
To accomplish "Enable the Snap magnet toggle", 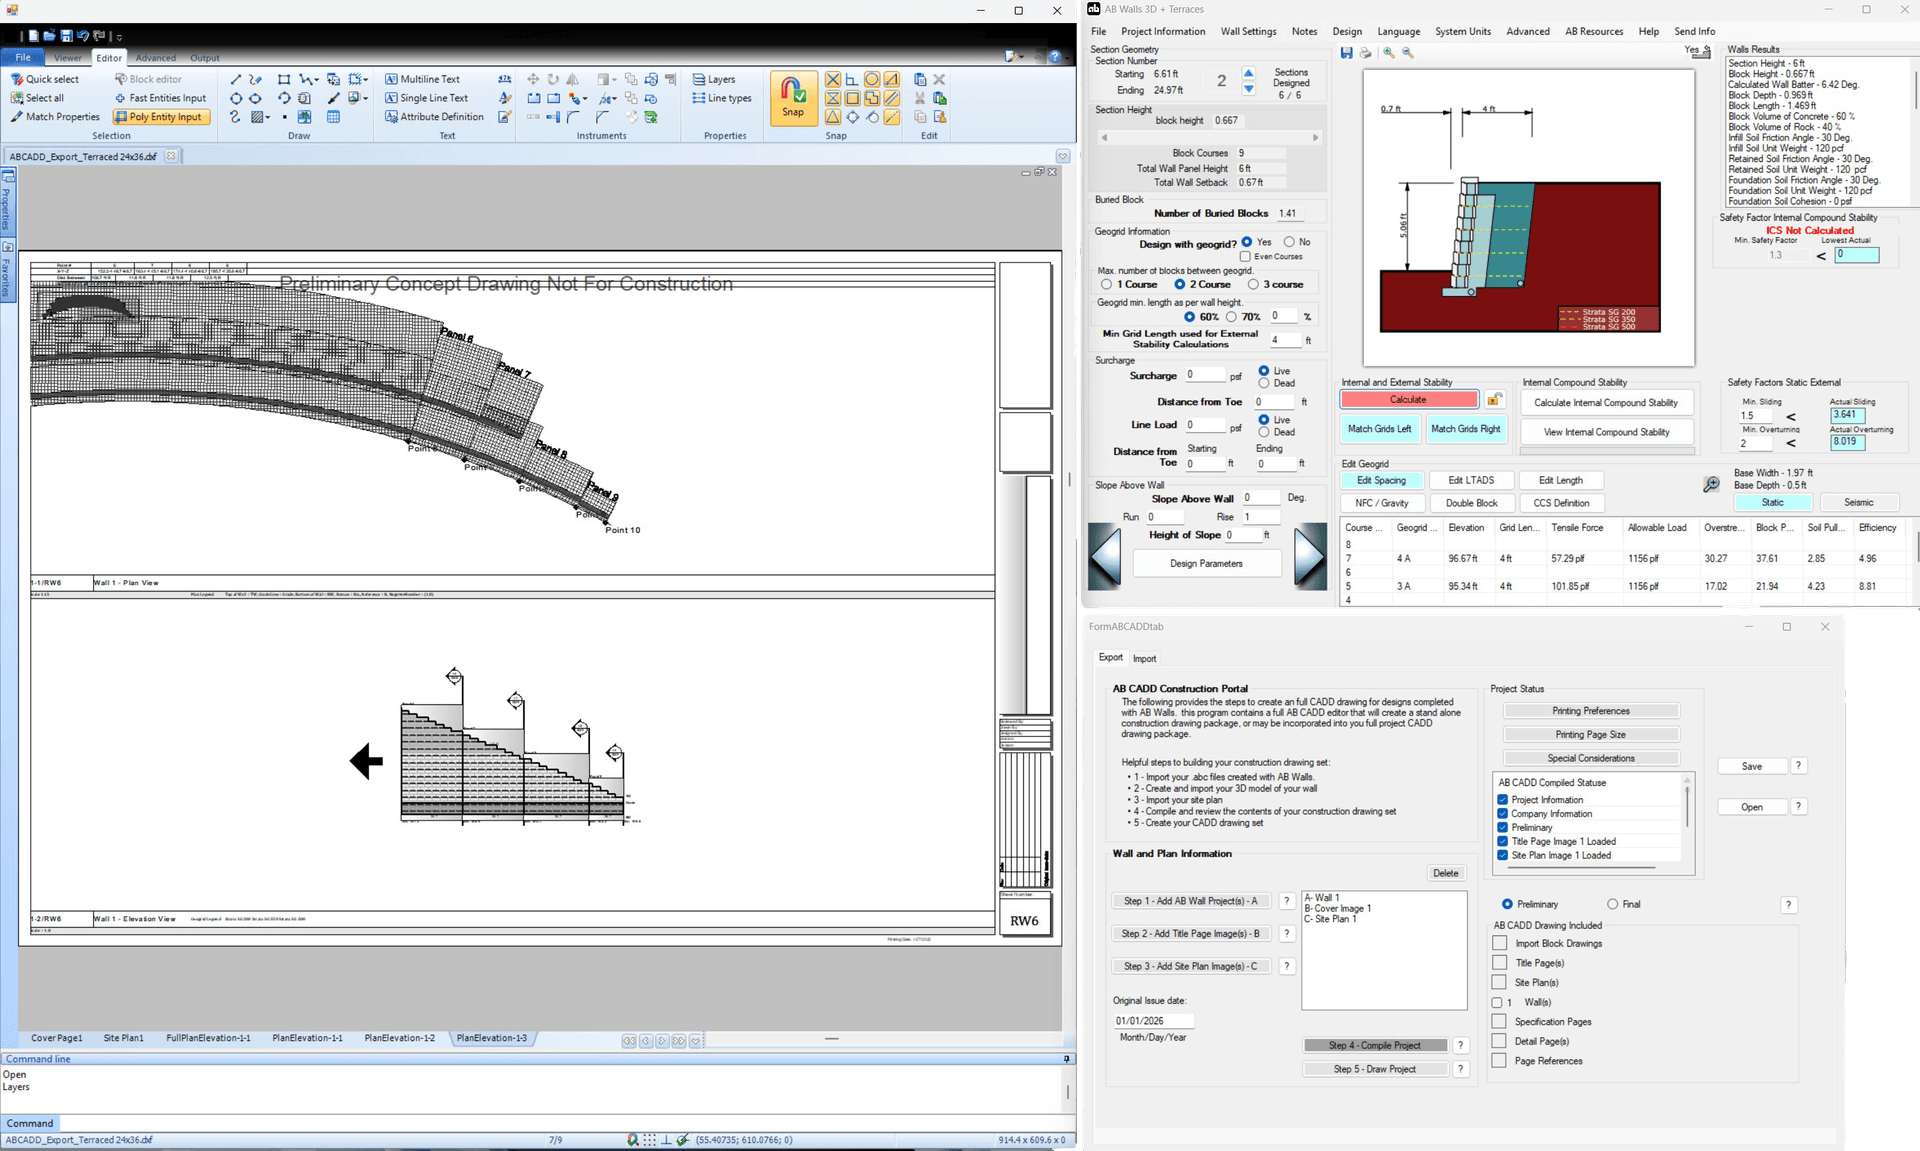I will click(x=794, y=97).
